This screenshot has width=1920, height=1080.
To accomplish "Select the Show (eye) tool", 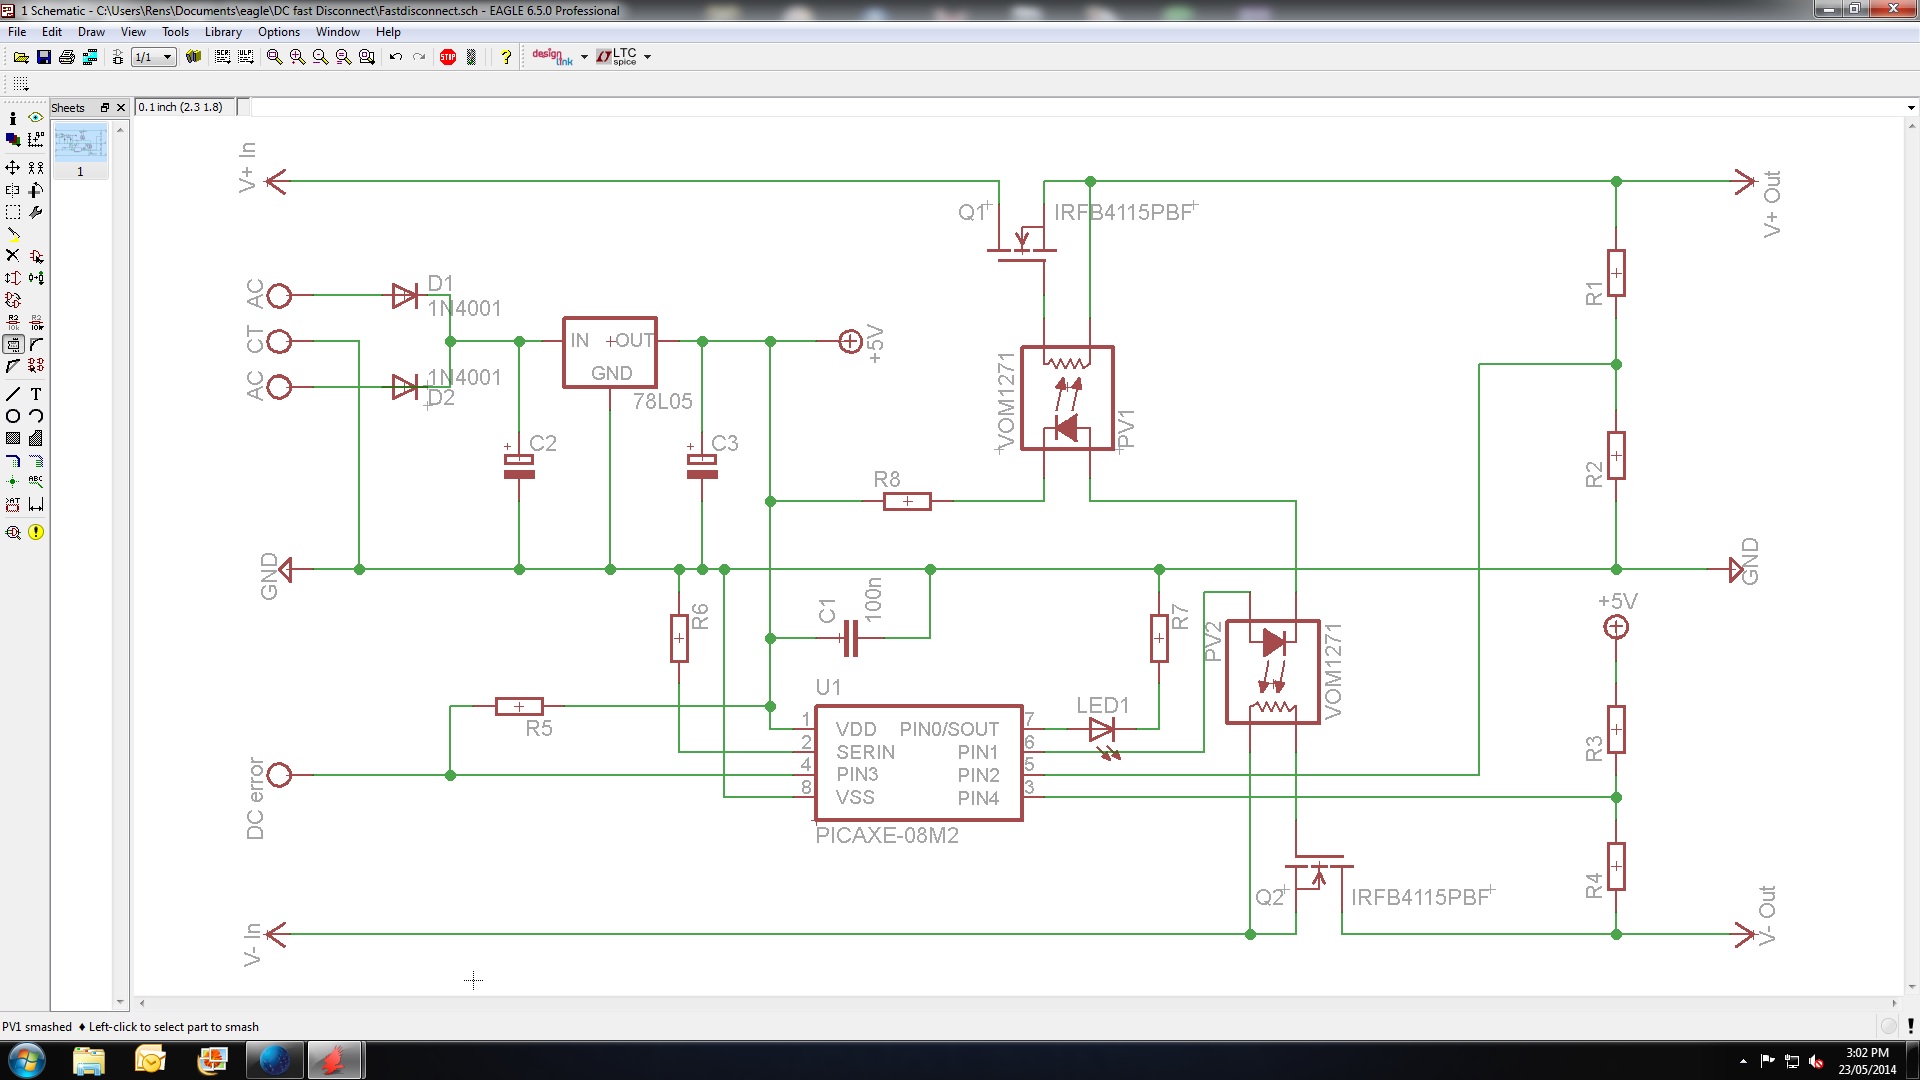I will tap(36, 118).
